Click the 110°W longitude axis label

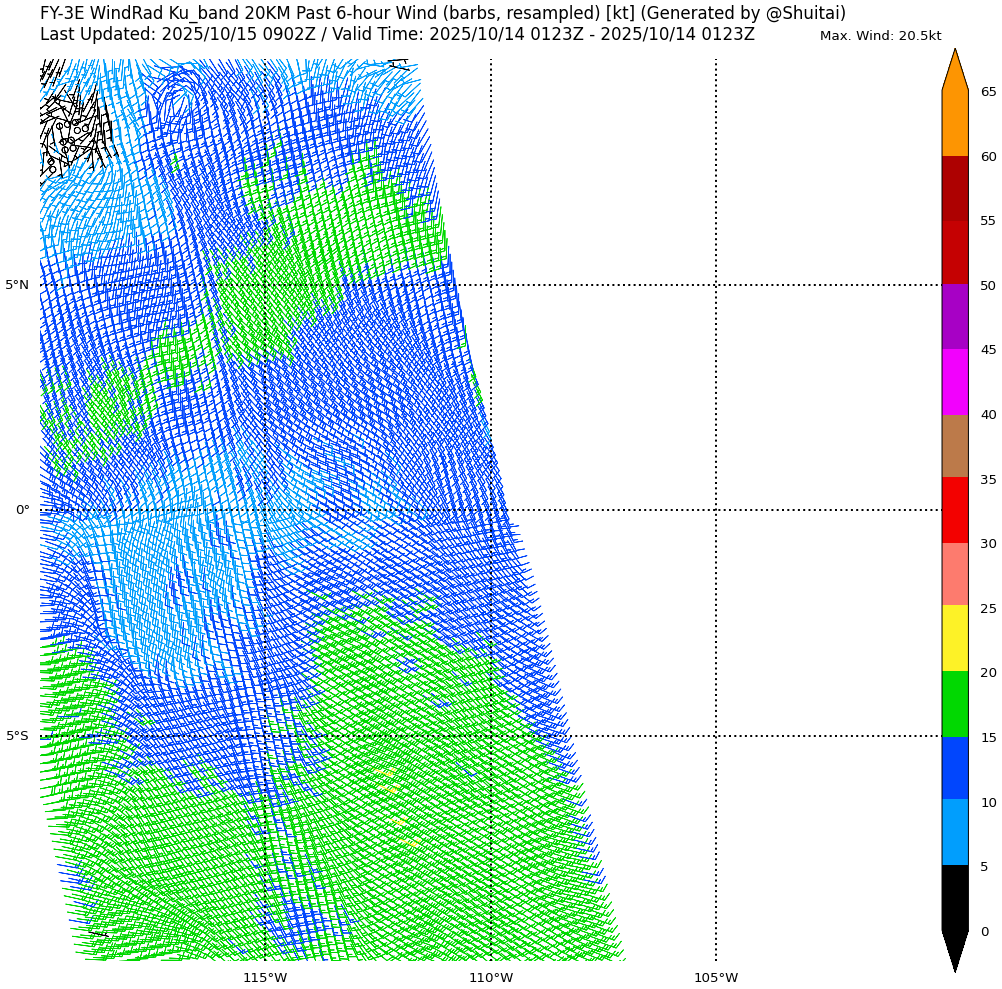(490, 977)
